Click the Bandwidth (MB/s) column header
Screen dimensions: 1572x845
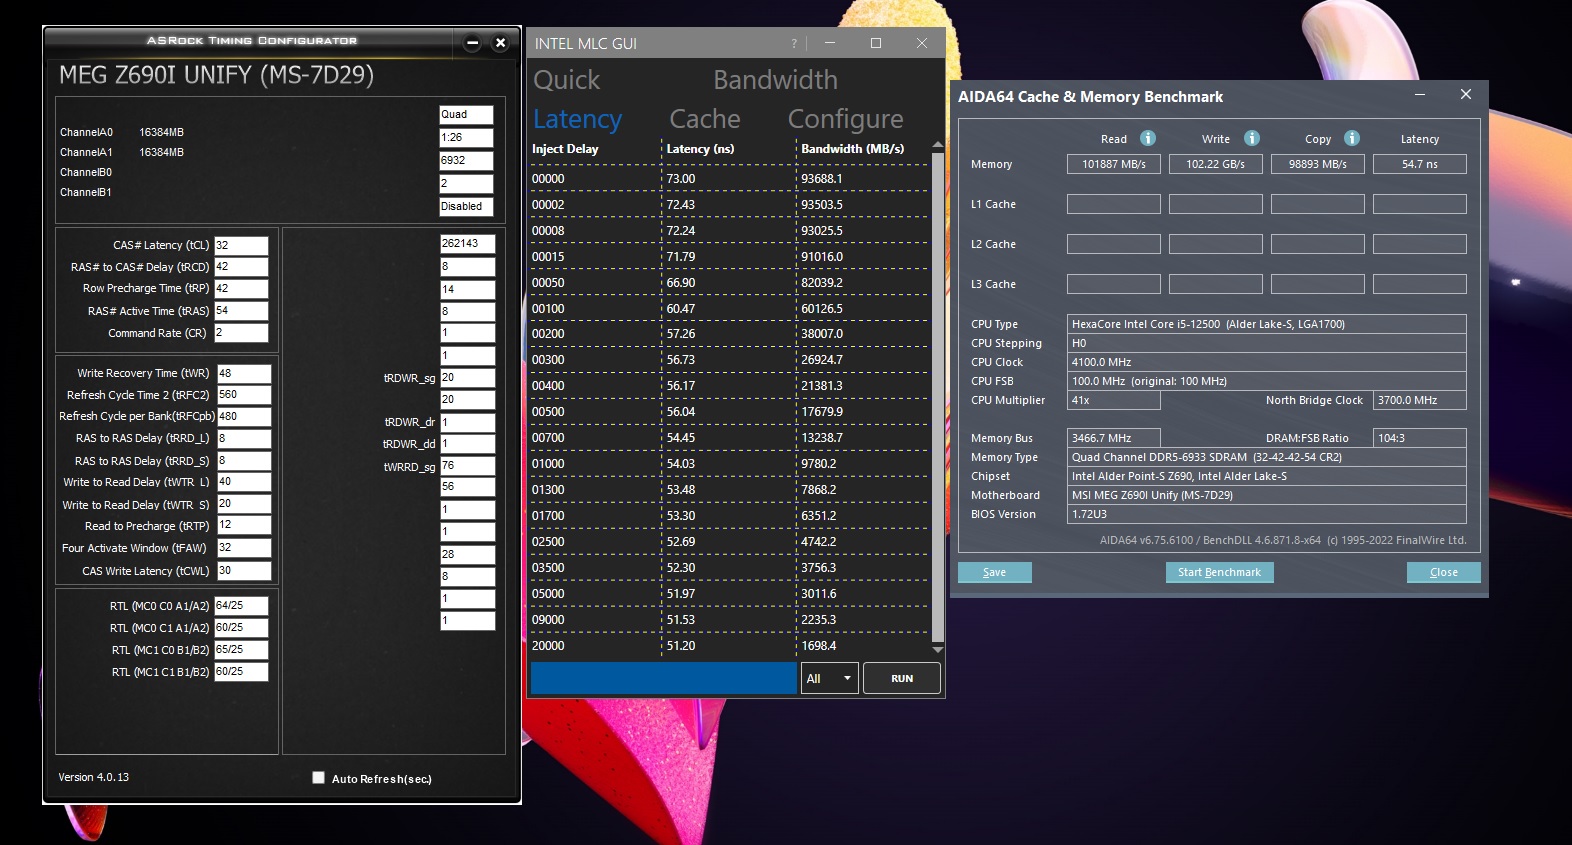click(x=852, y=149)
